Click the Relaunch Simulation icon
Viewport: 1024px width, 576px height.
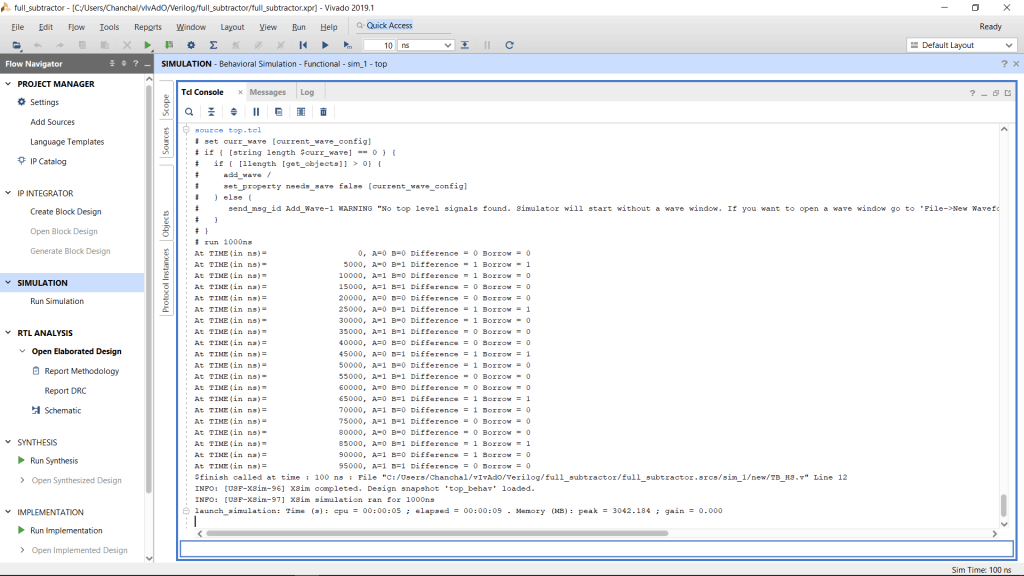(509, 45)
